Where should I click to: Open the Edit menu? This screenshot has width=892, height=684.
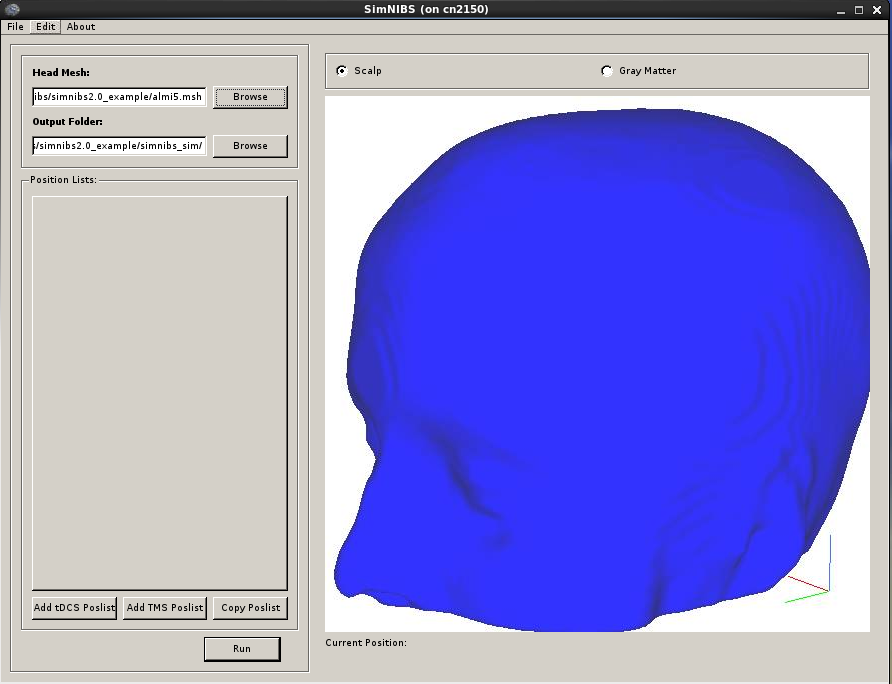tap(46, 27)
